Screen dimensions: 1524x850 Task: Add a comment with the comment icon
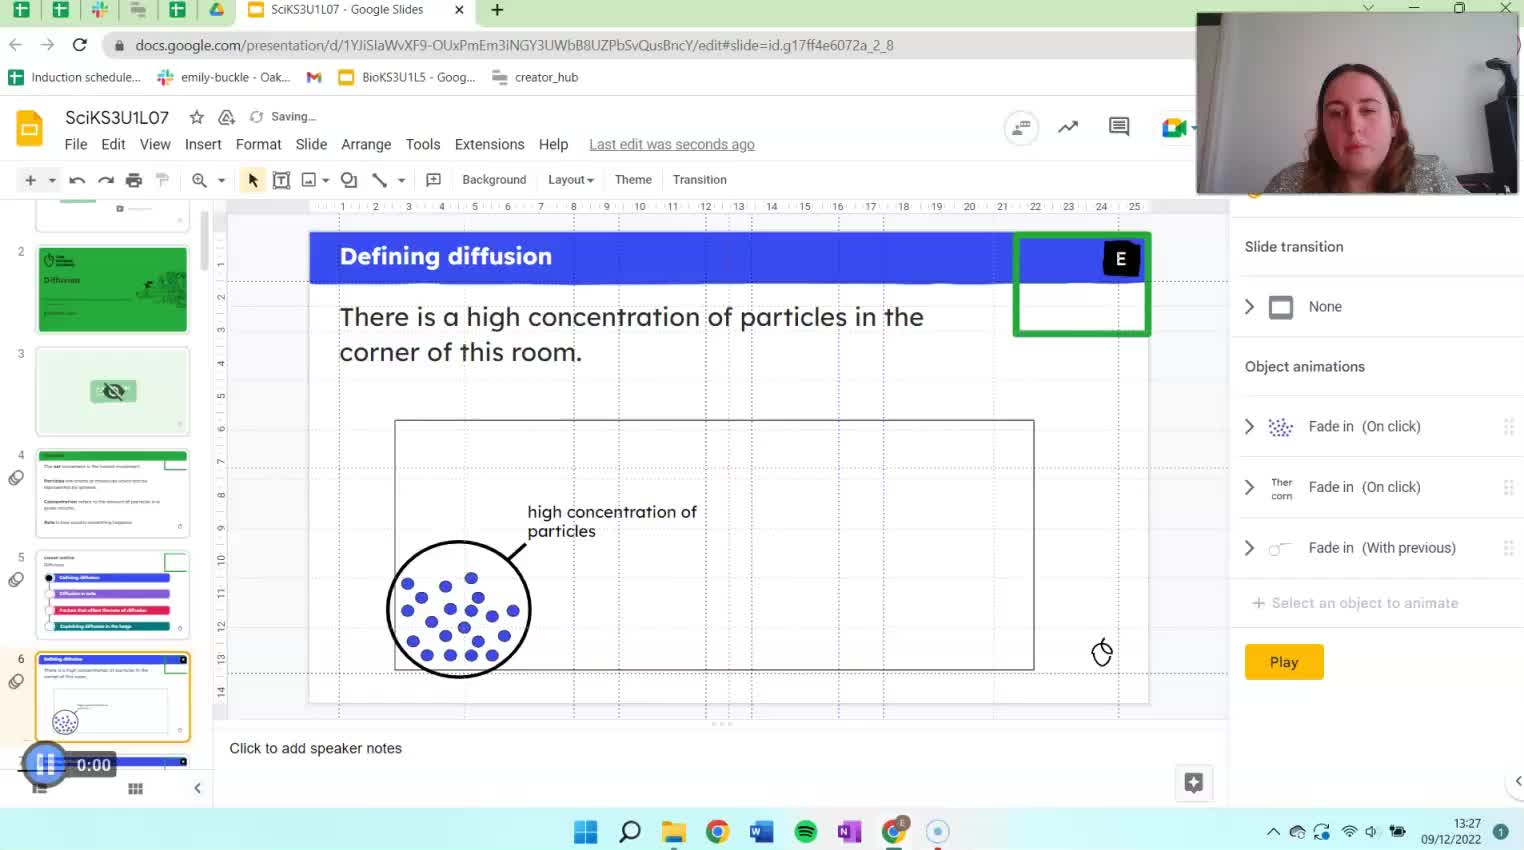tap(433, 180)
